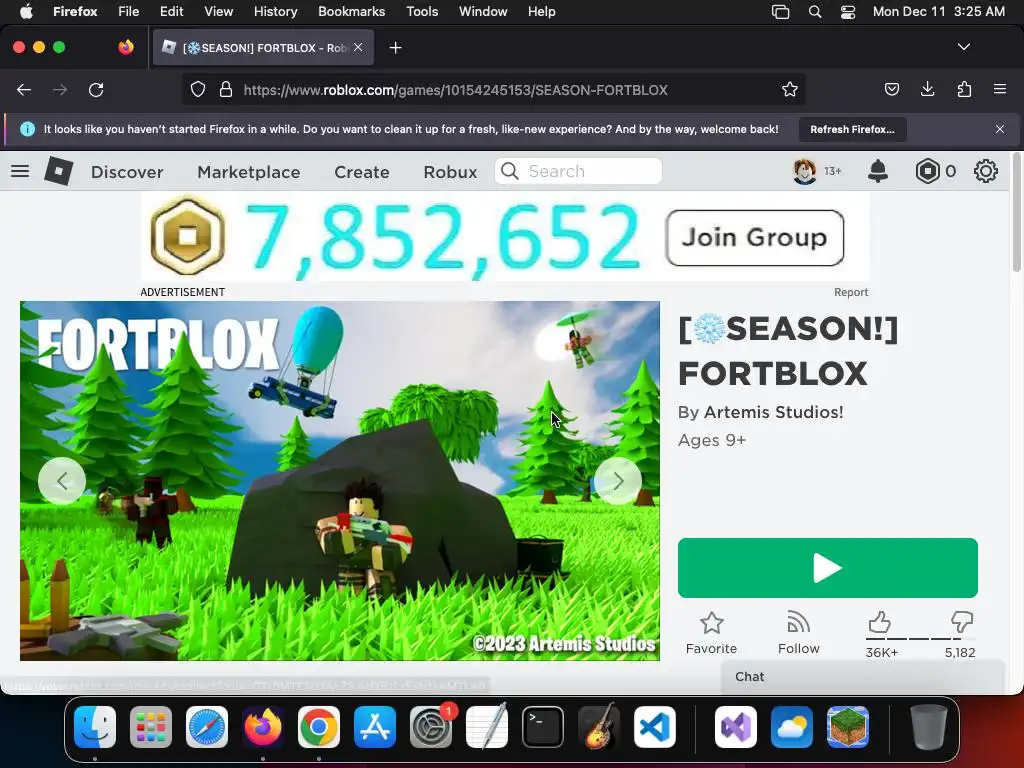Image resolution: width=1024 pixels, height=768 pixels.
Task: Open the user avatar profile icon
Action: click(x=805, y=171)
